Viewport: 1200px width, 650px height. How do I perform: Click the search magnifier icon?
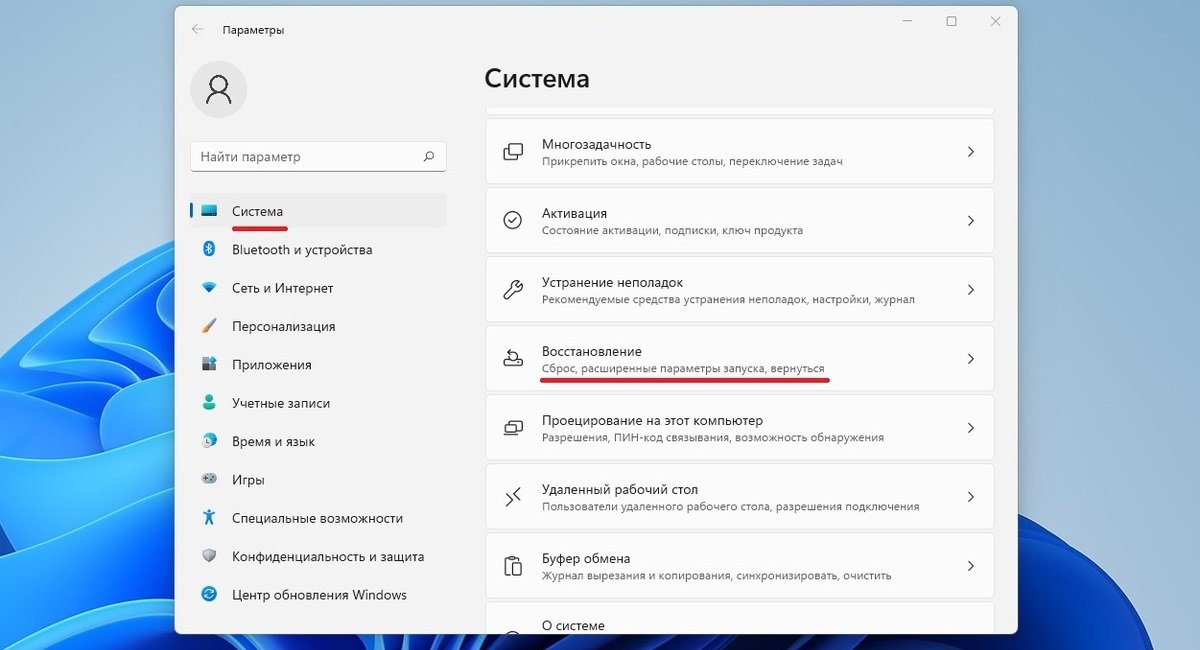coord(429,156)
